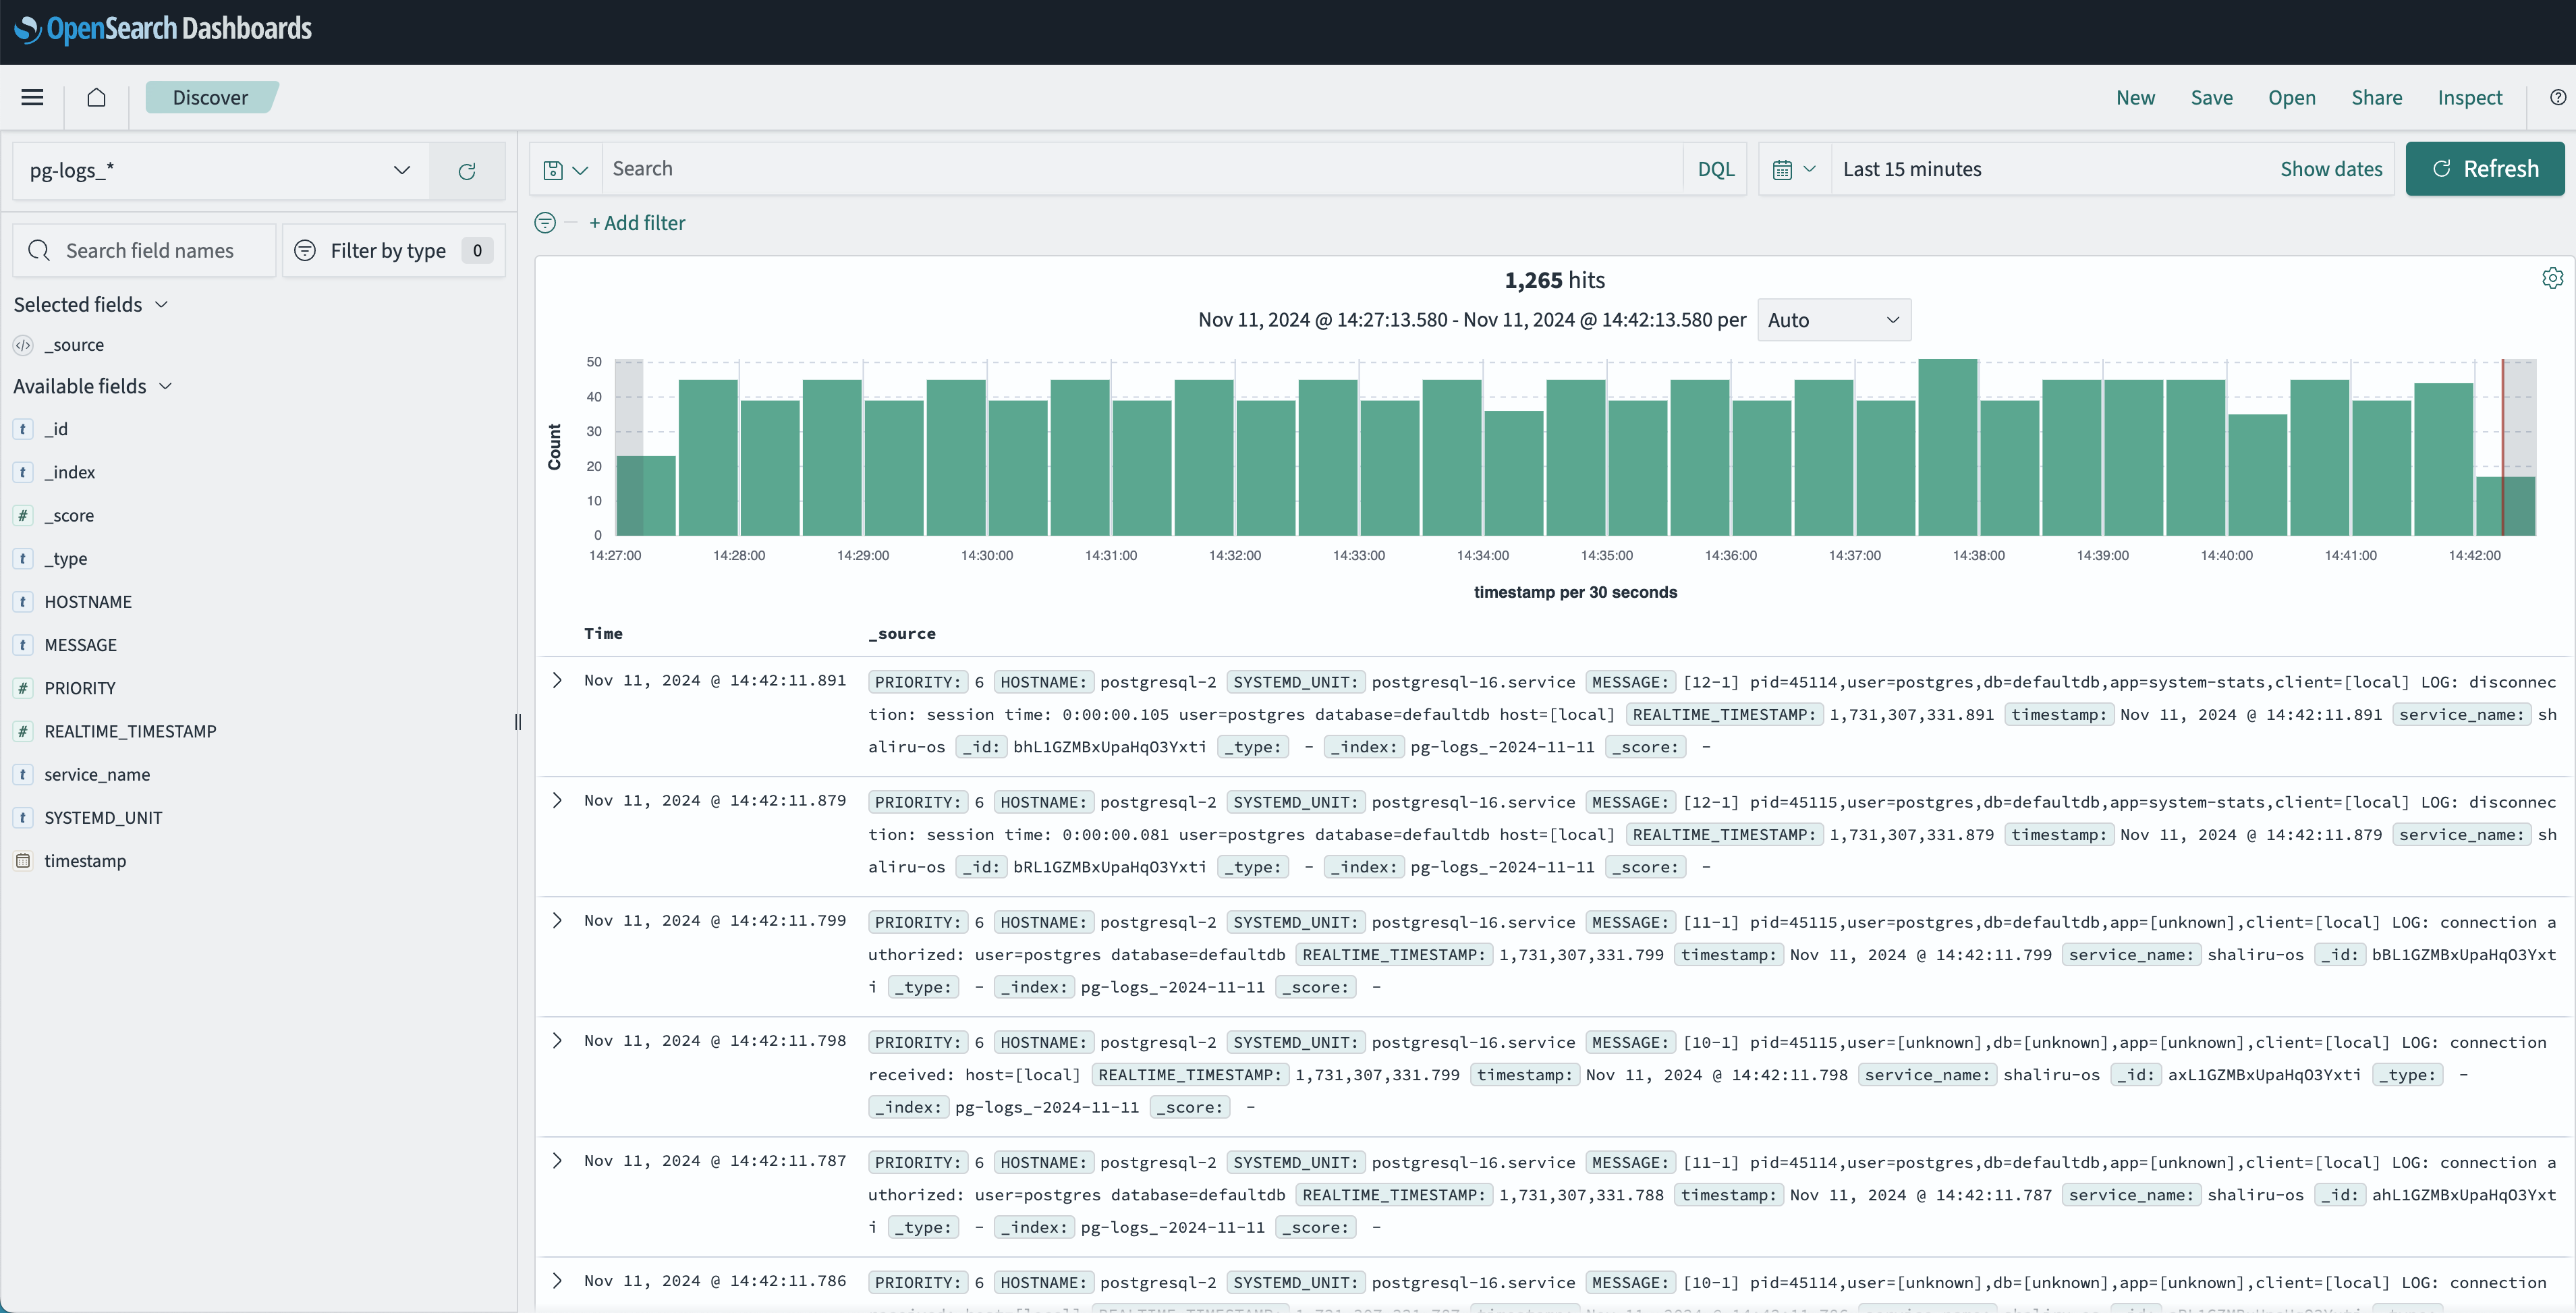Click the tallest histogram bar at 14:37:30

coord(1947,447)
